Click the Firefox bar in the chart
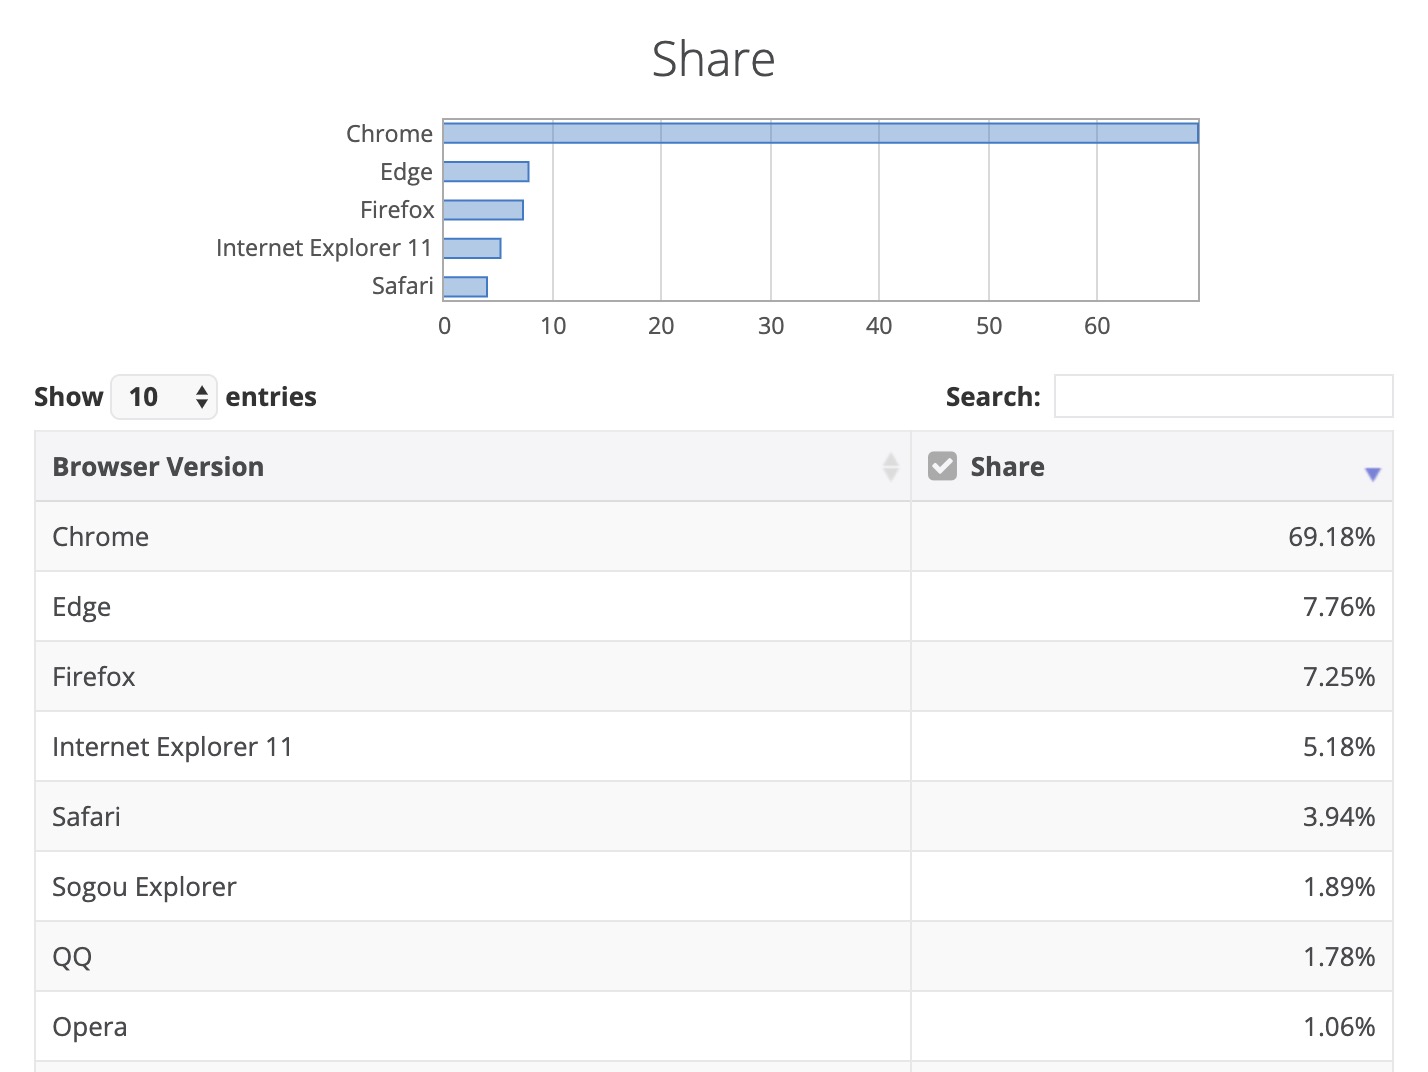The width and height of the screenshot is (1428, 1072). (483, 210)
